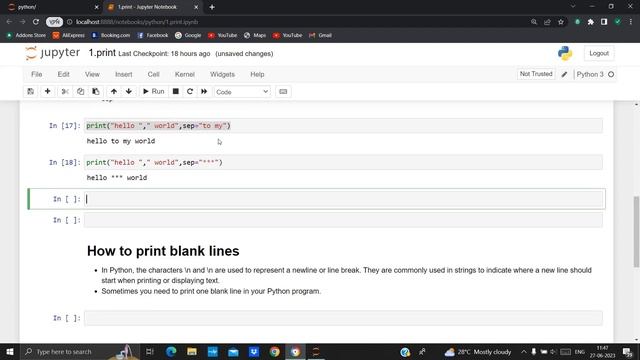The width and height of the screenshot is (640, 360).
Task: Click the second empty code cell
Action: point(343,220)
